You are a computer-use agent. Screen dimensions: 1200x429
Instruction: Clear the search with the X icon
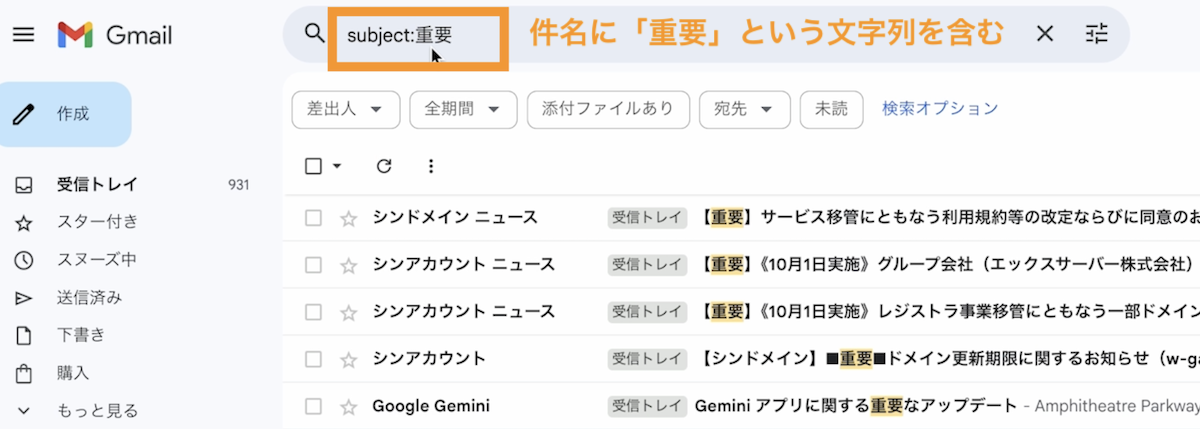click(x=1045, y=34)
